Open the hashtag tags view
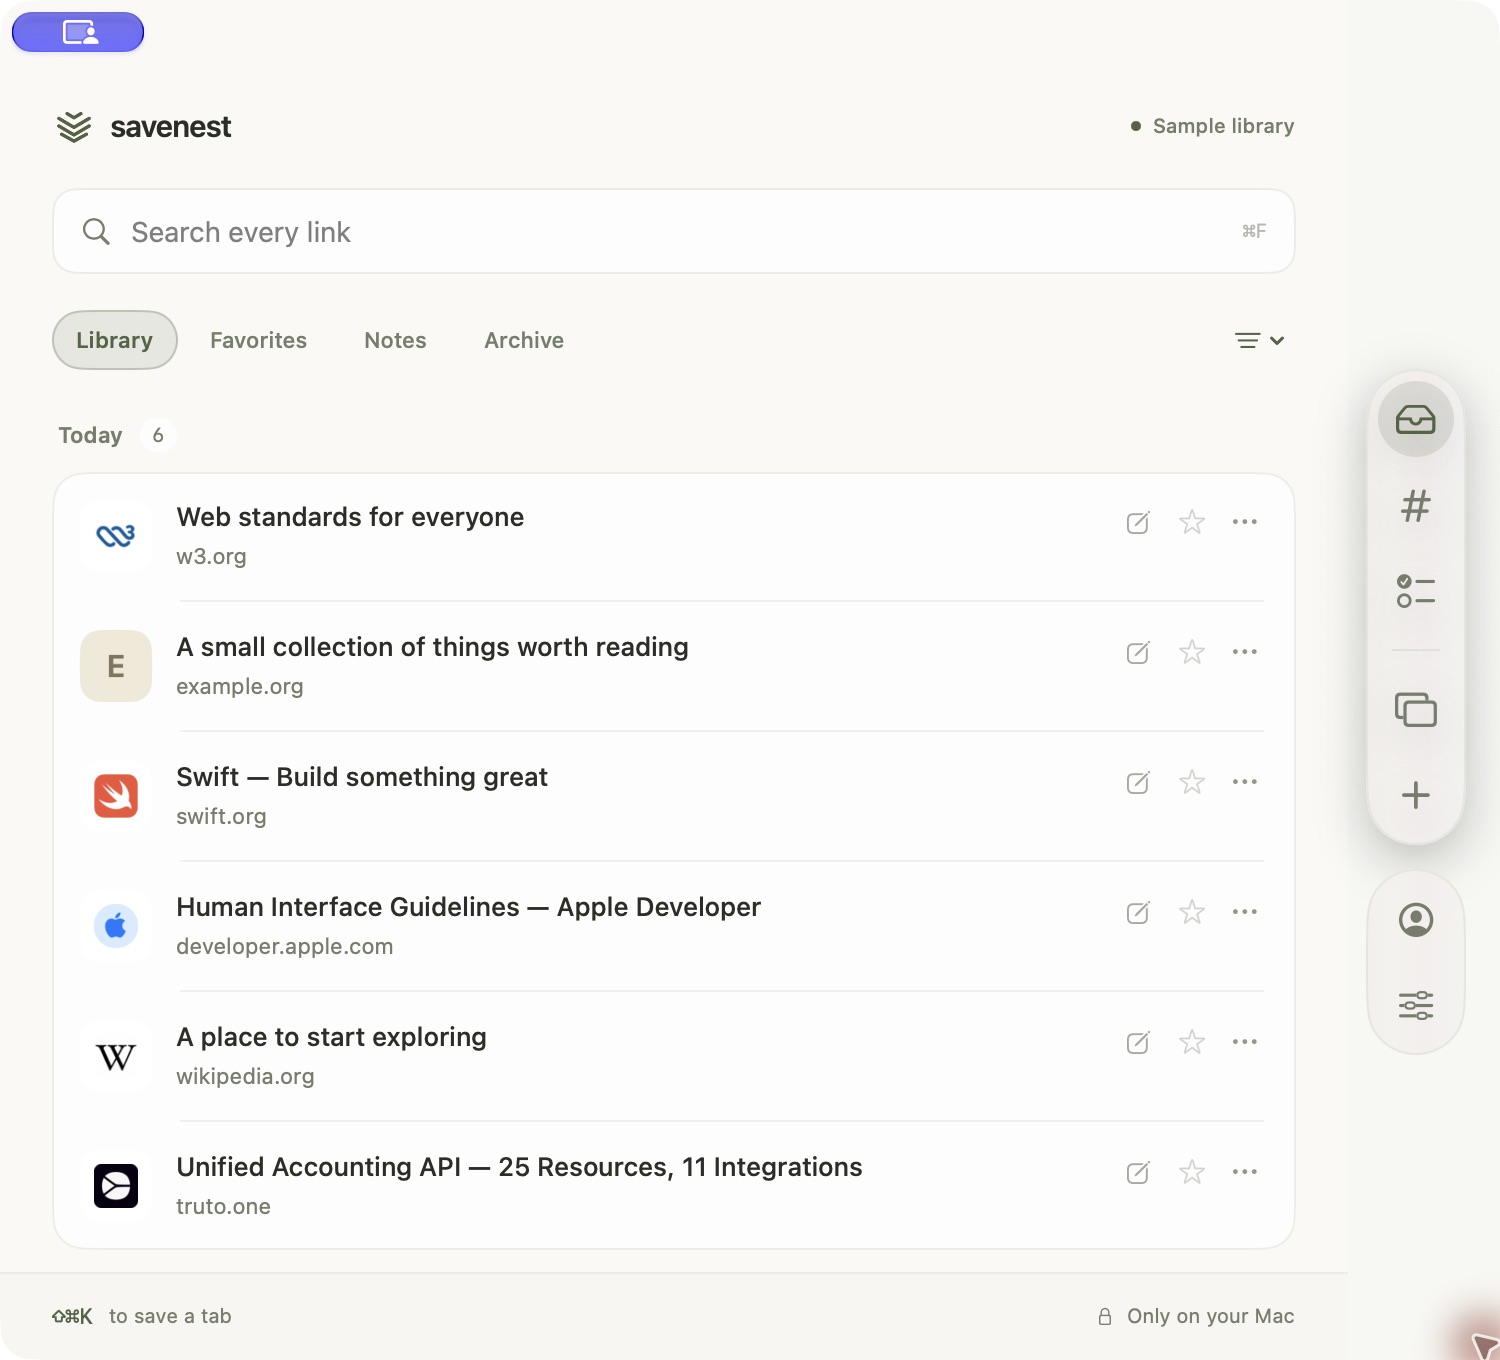This screenshot has height=1360, width=1500. [x=1415, y=506]
